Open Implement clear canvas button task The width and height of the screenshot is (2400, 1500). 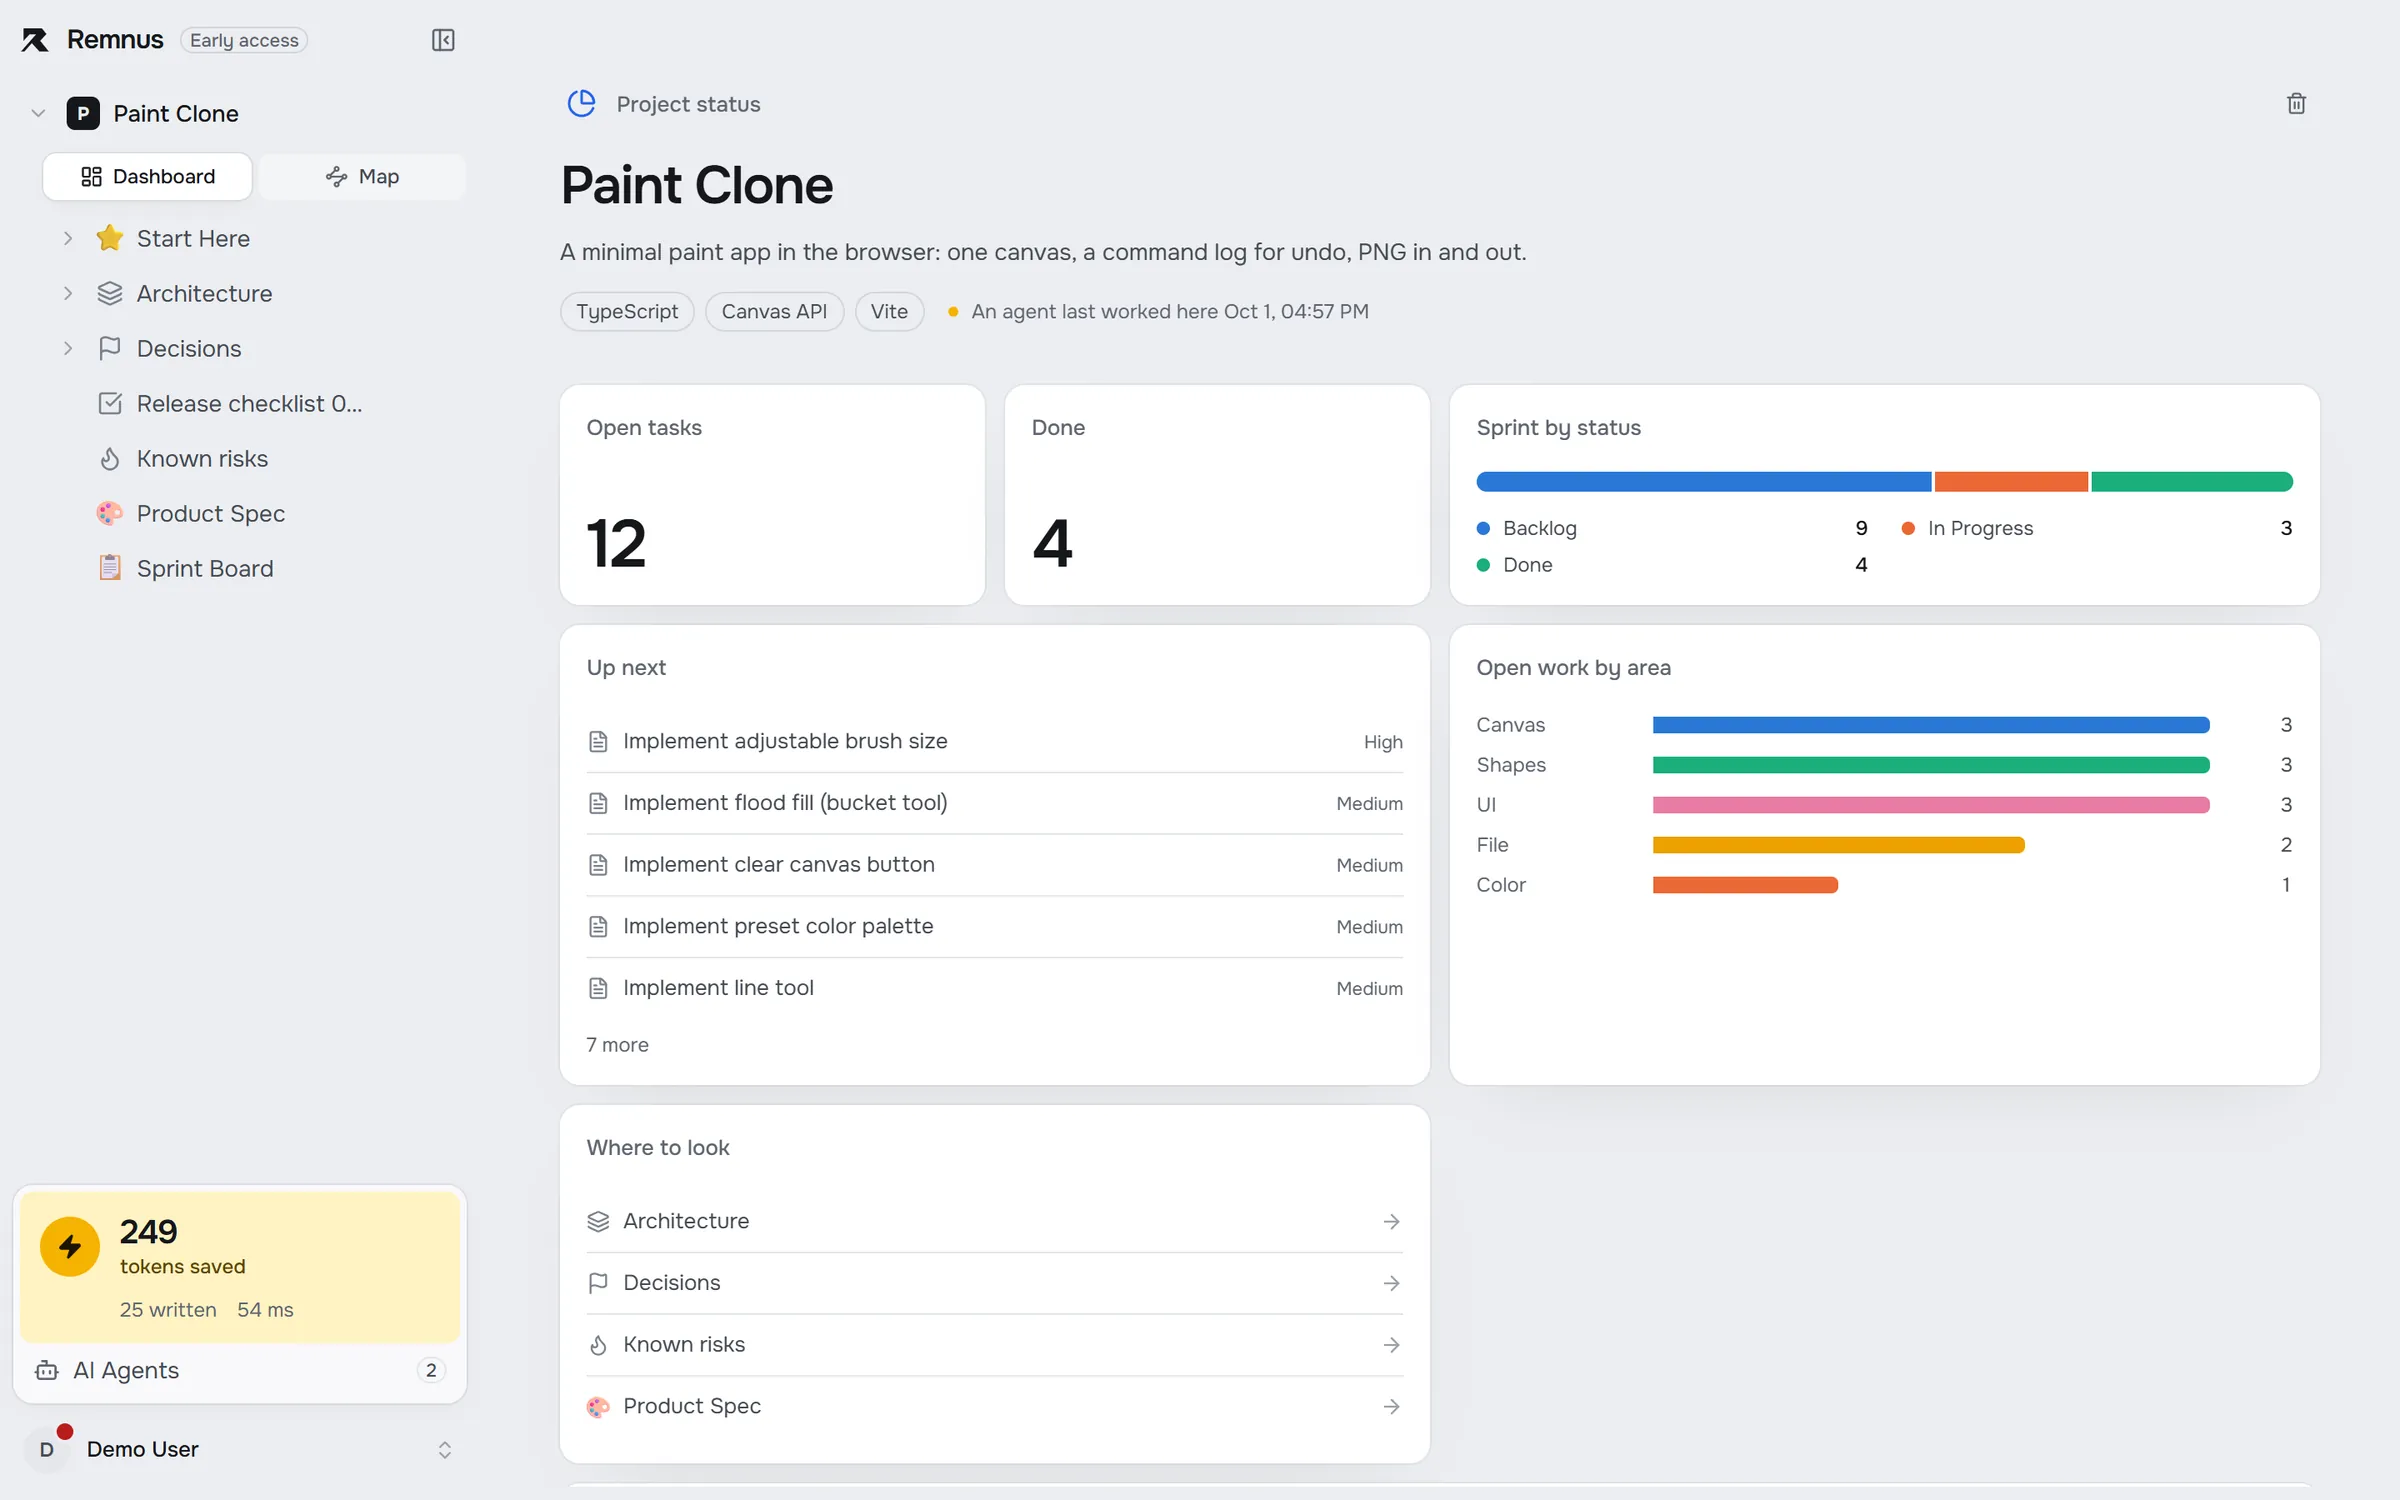(994, 866)
